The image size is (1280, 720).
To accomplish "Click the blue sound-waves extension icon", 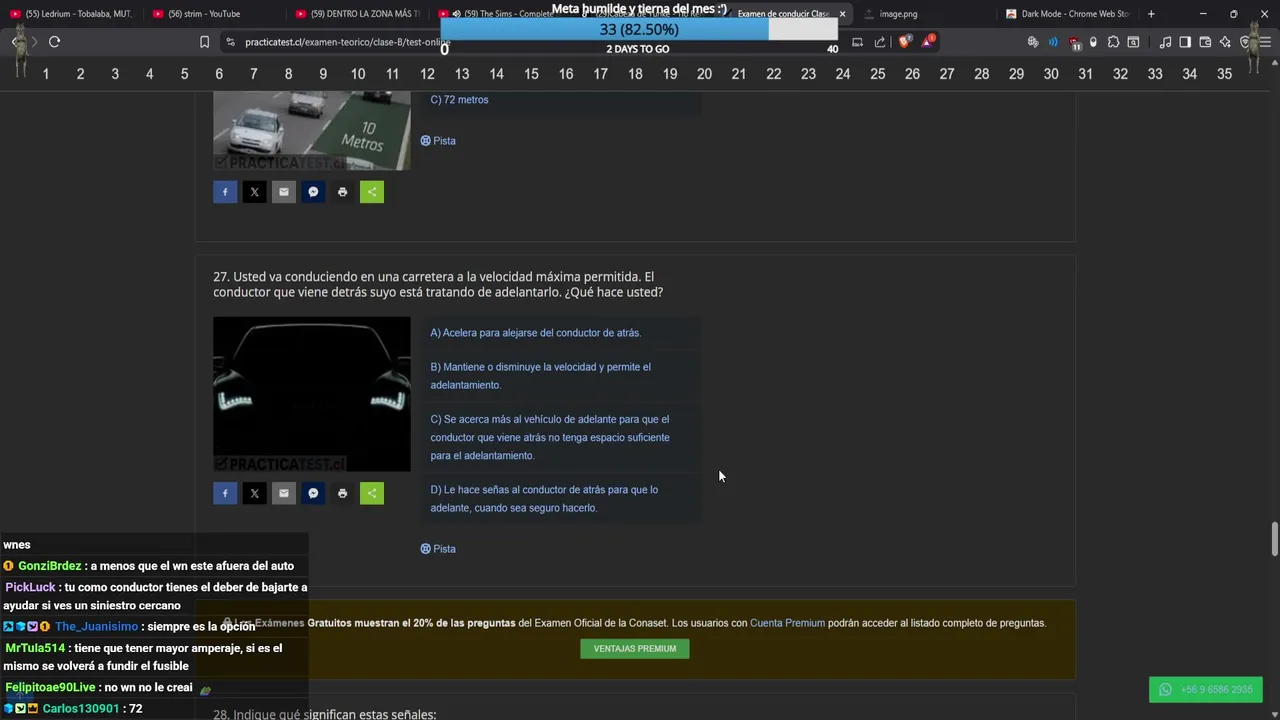I will [x=1053, y=42].
